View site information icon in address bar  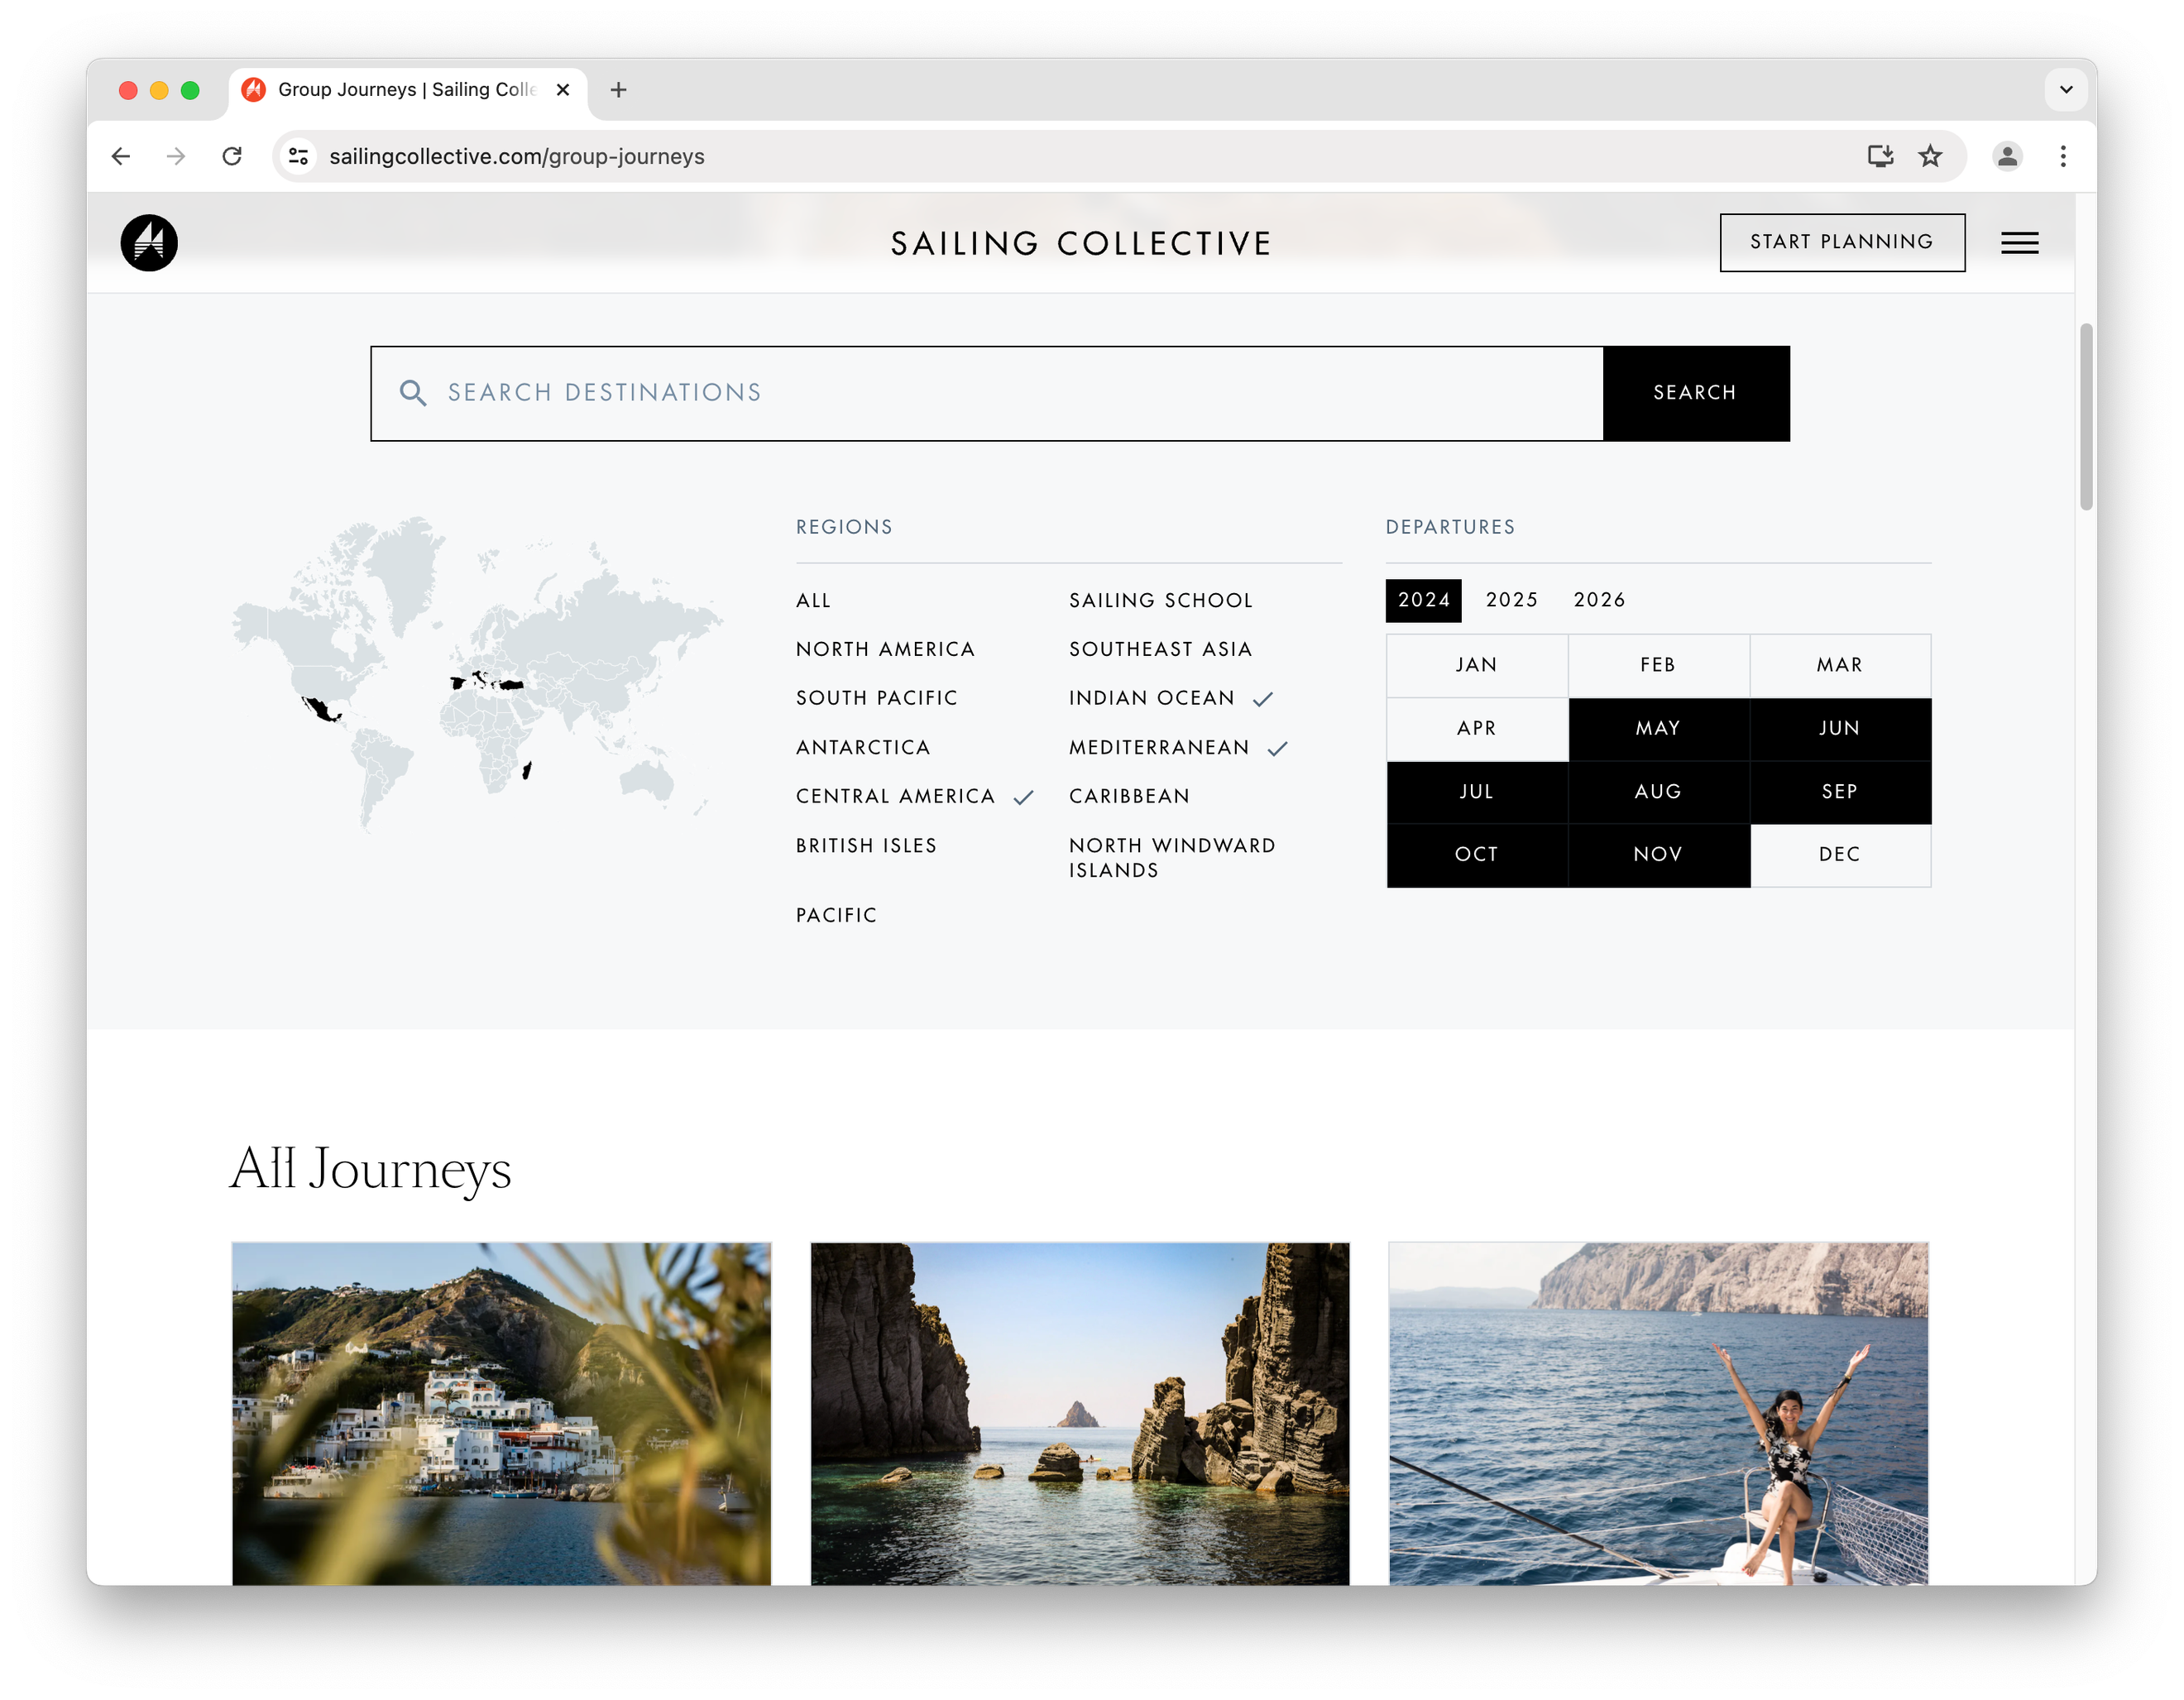point(298,156)
